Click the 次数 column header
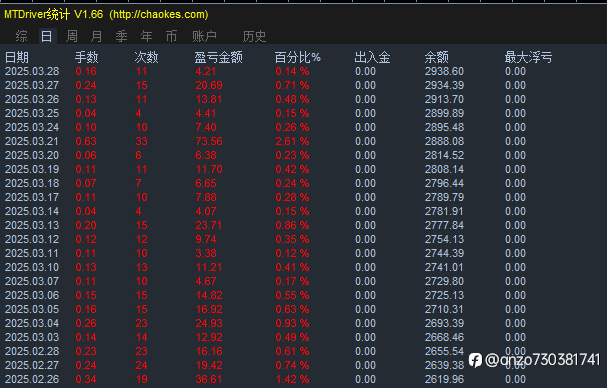Image resolution: width=607 pixels, height=388 pixels. point(146,57)
